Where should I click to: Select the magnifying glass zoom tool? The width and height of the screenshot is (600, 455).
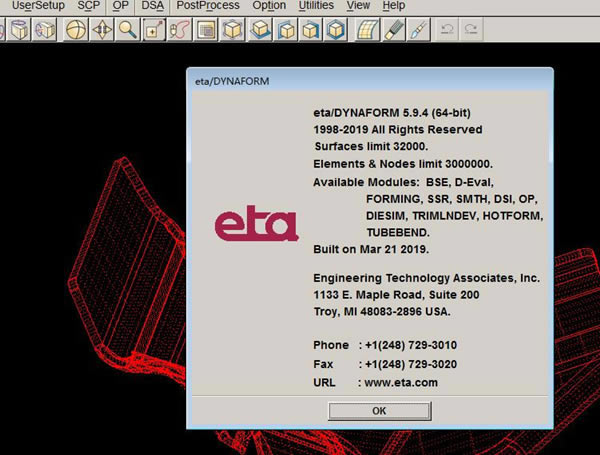tap(127, 29)
